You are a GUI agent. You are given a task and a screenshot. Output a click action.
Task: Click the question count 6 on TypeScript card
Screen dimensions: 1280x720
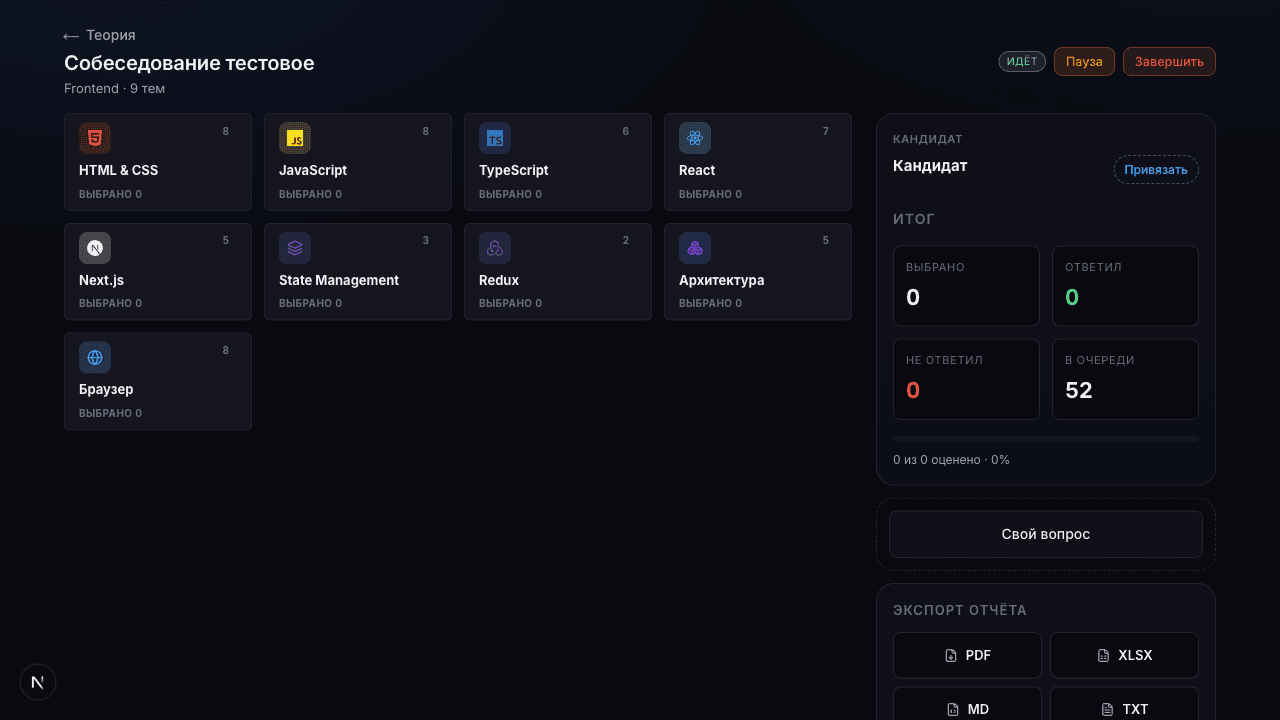point(626,131)
